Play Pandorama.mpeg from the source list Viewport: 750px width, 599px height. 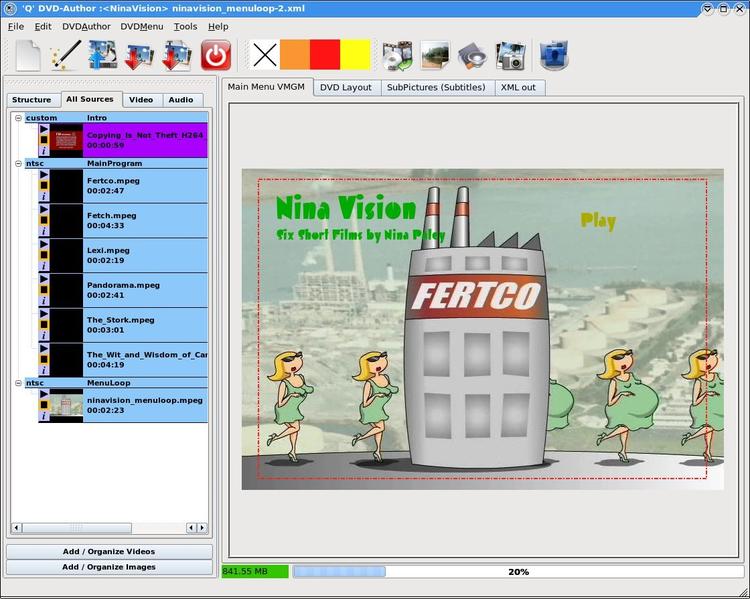(44, 279)
